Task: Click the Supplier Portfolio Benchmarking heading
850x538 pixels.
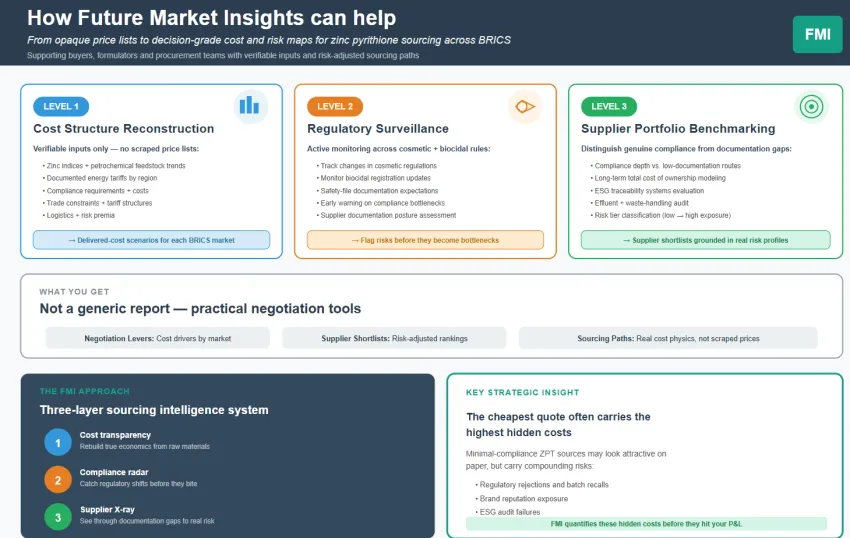Action: [678, 129]
